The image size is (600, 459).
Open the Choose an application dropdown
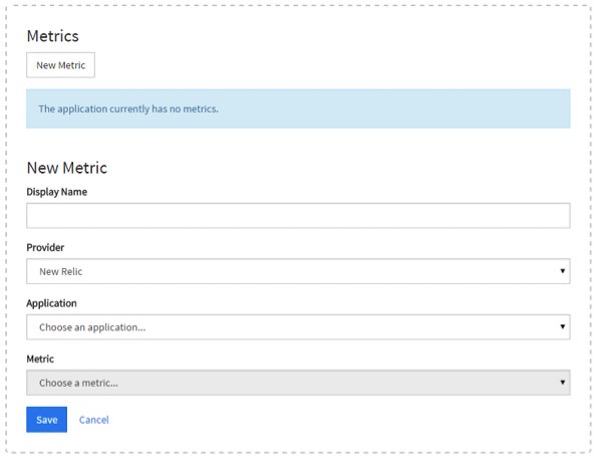coord(298,327)
